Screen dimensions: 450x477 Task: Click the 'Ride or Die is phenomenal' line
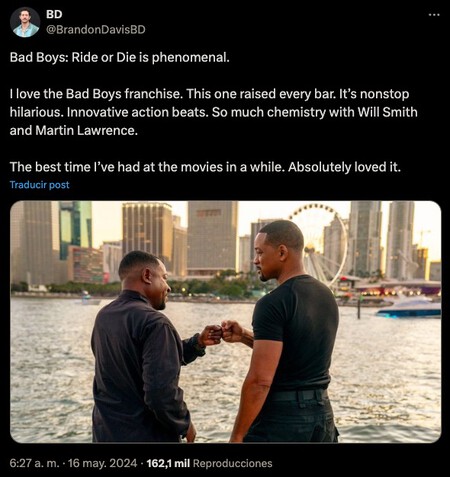point(120,57)
